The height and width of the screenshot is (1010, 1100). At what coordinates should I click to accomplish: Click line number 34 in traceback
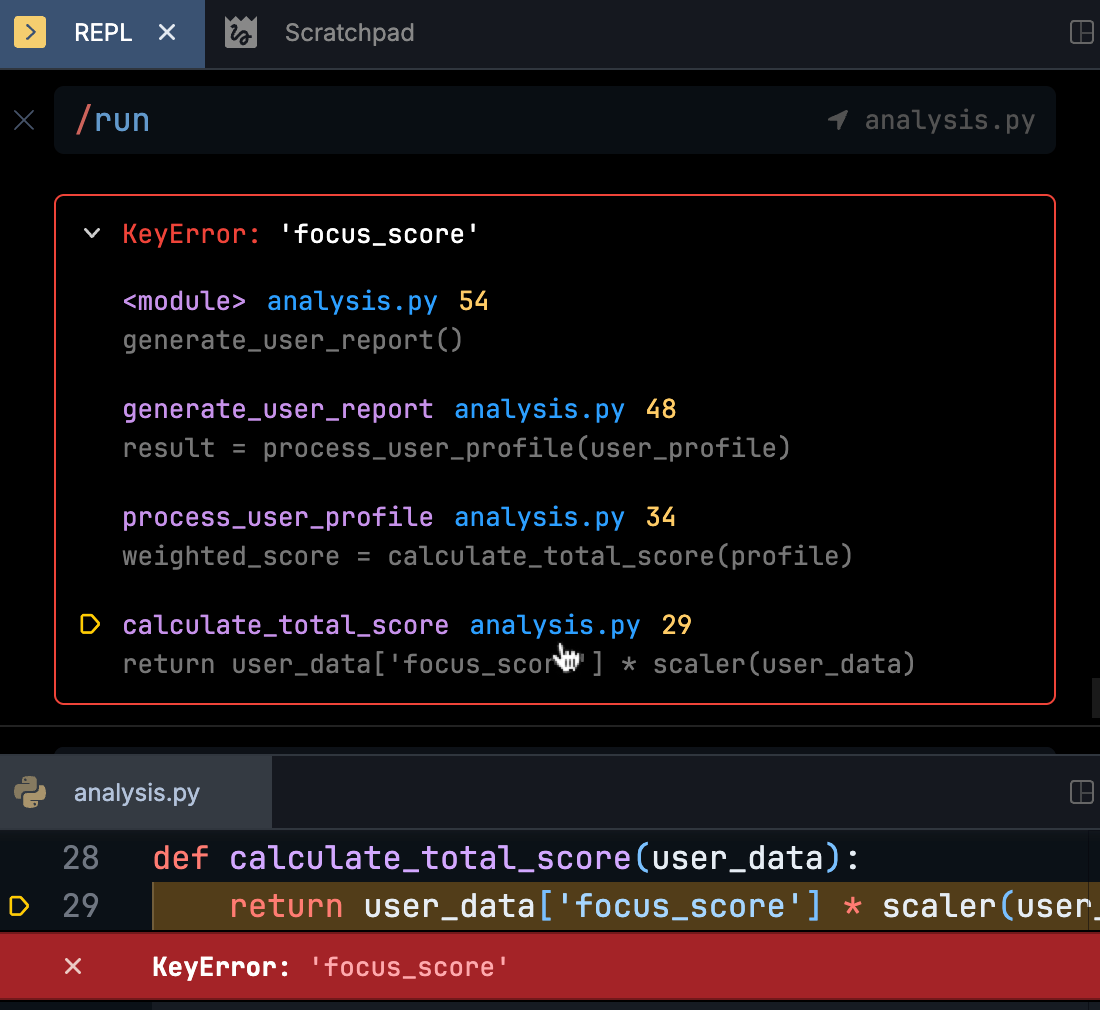coord(661,517)
